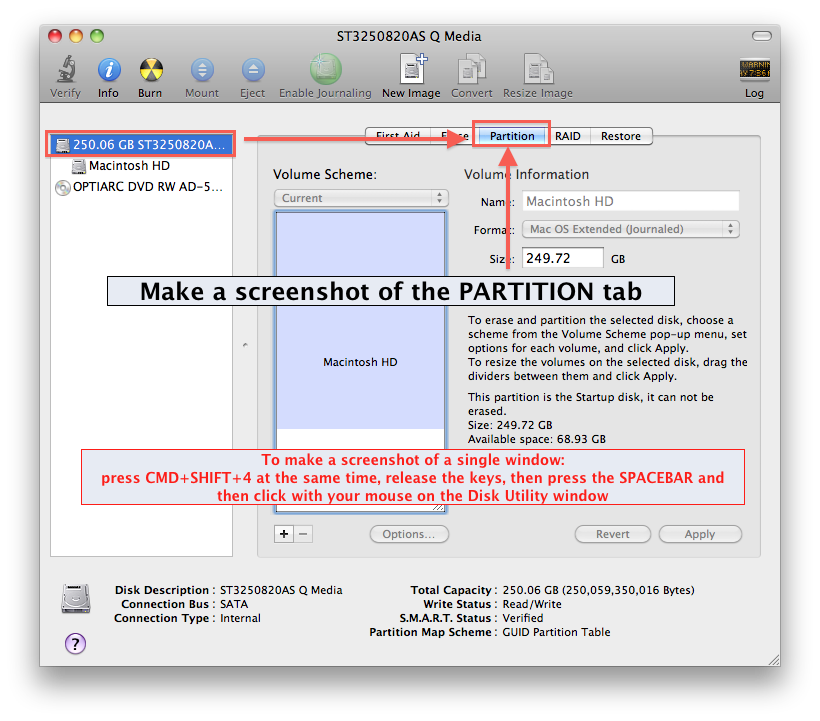Switch to the First Aid tab

click(398, 136)
